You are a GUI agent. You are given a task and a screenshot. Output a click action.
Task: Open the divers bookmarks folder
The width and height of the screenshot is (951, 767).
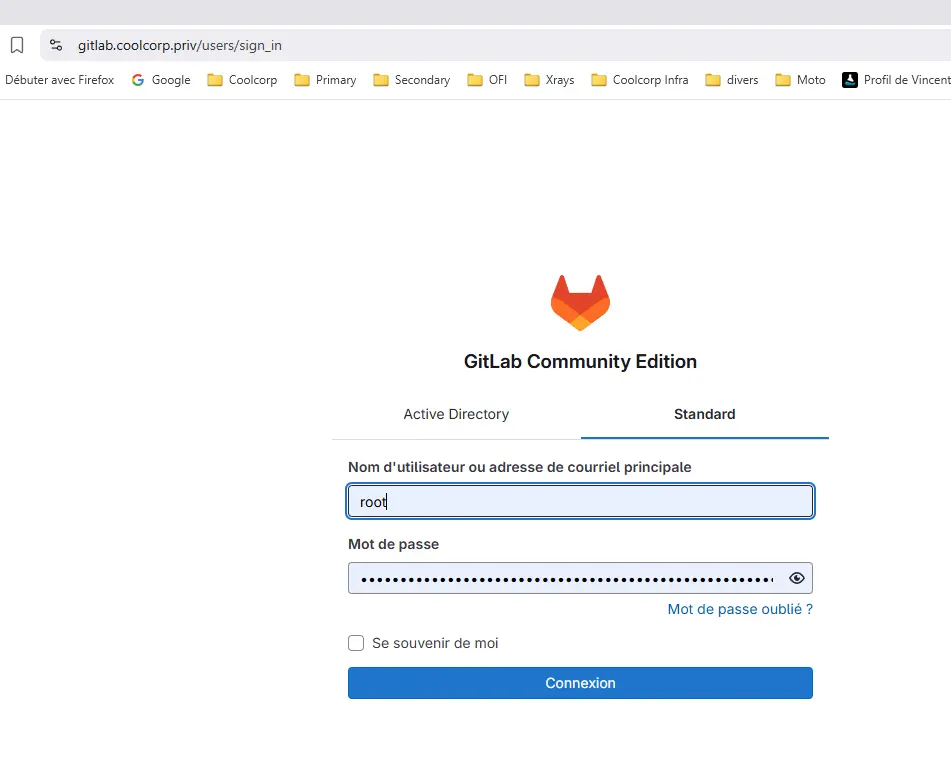731,80
